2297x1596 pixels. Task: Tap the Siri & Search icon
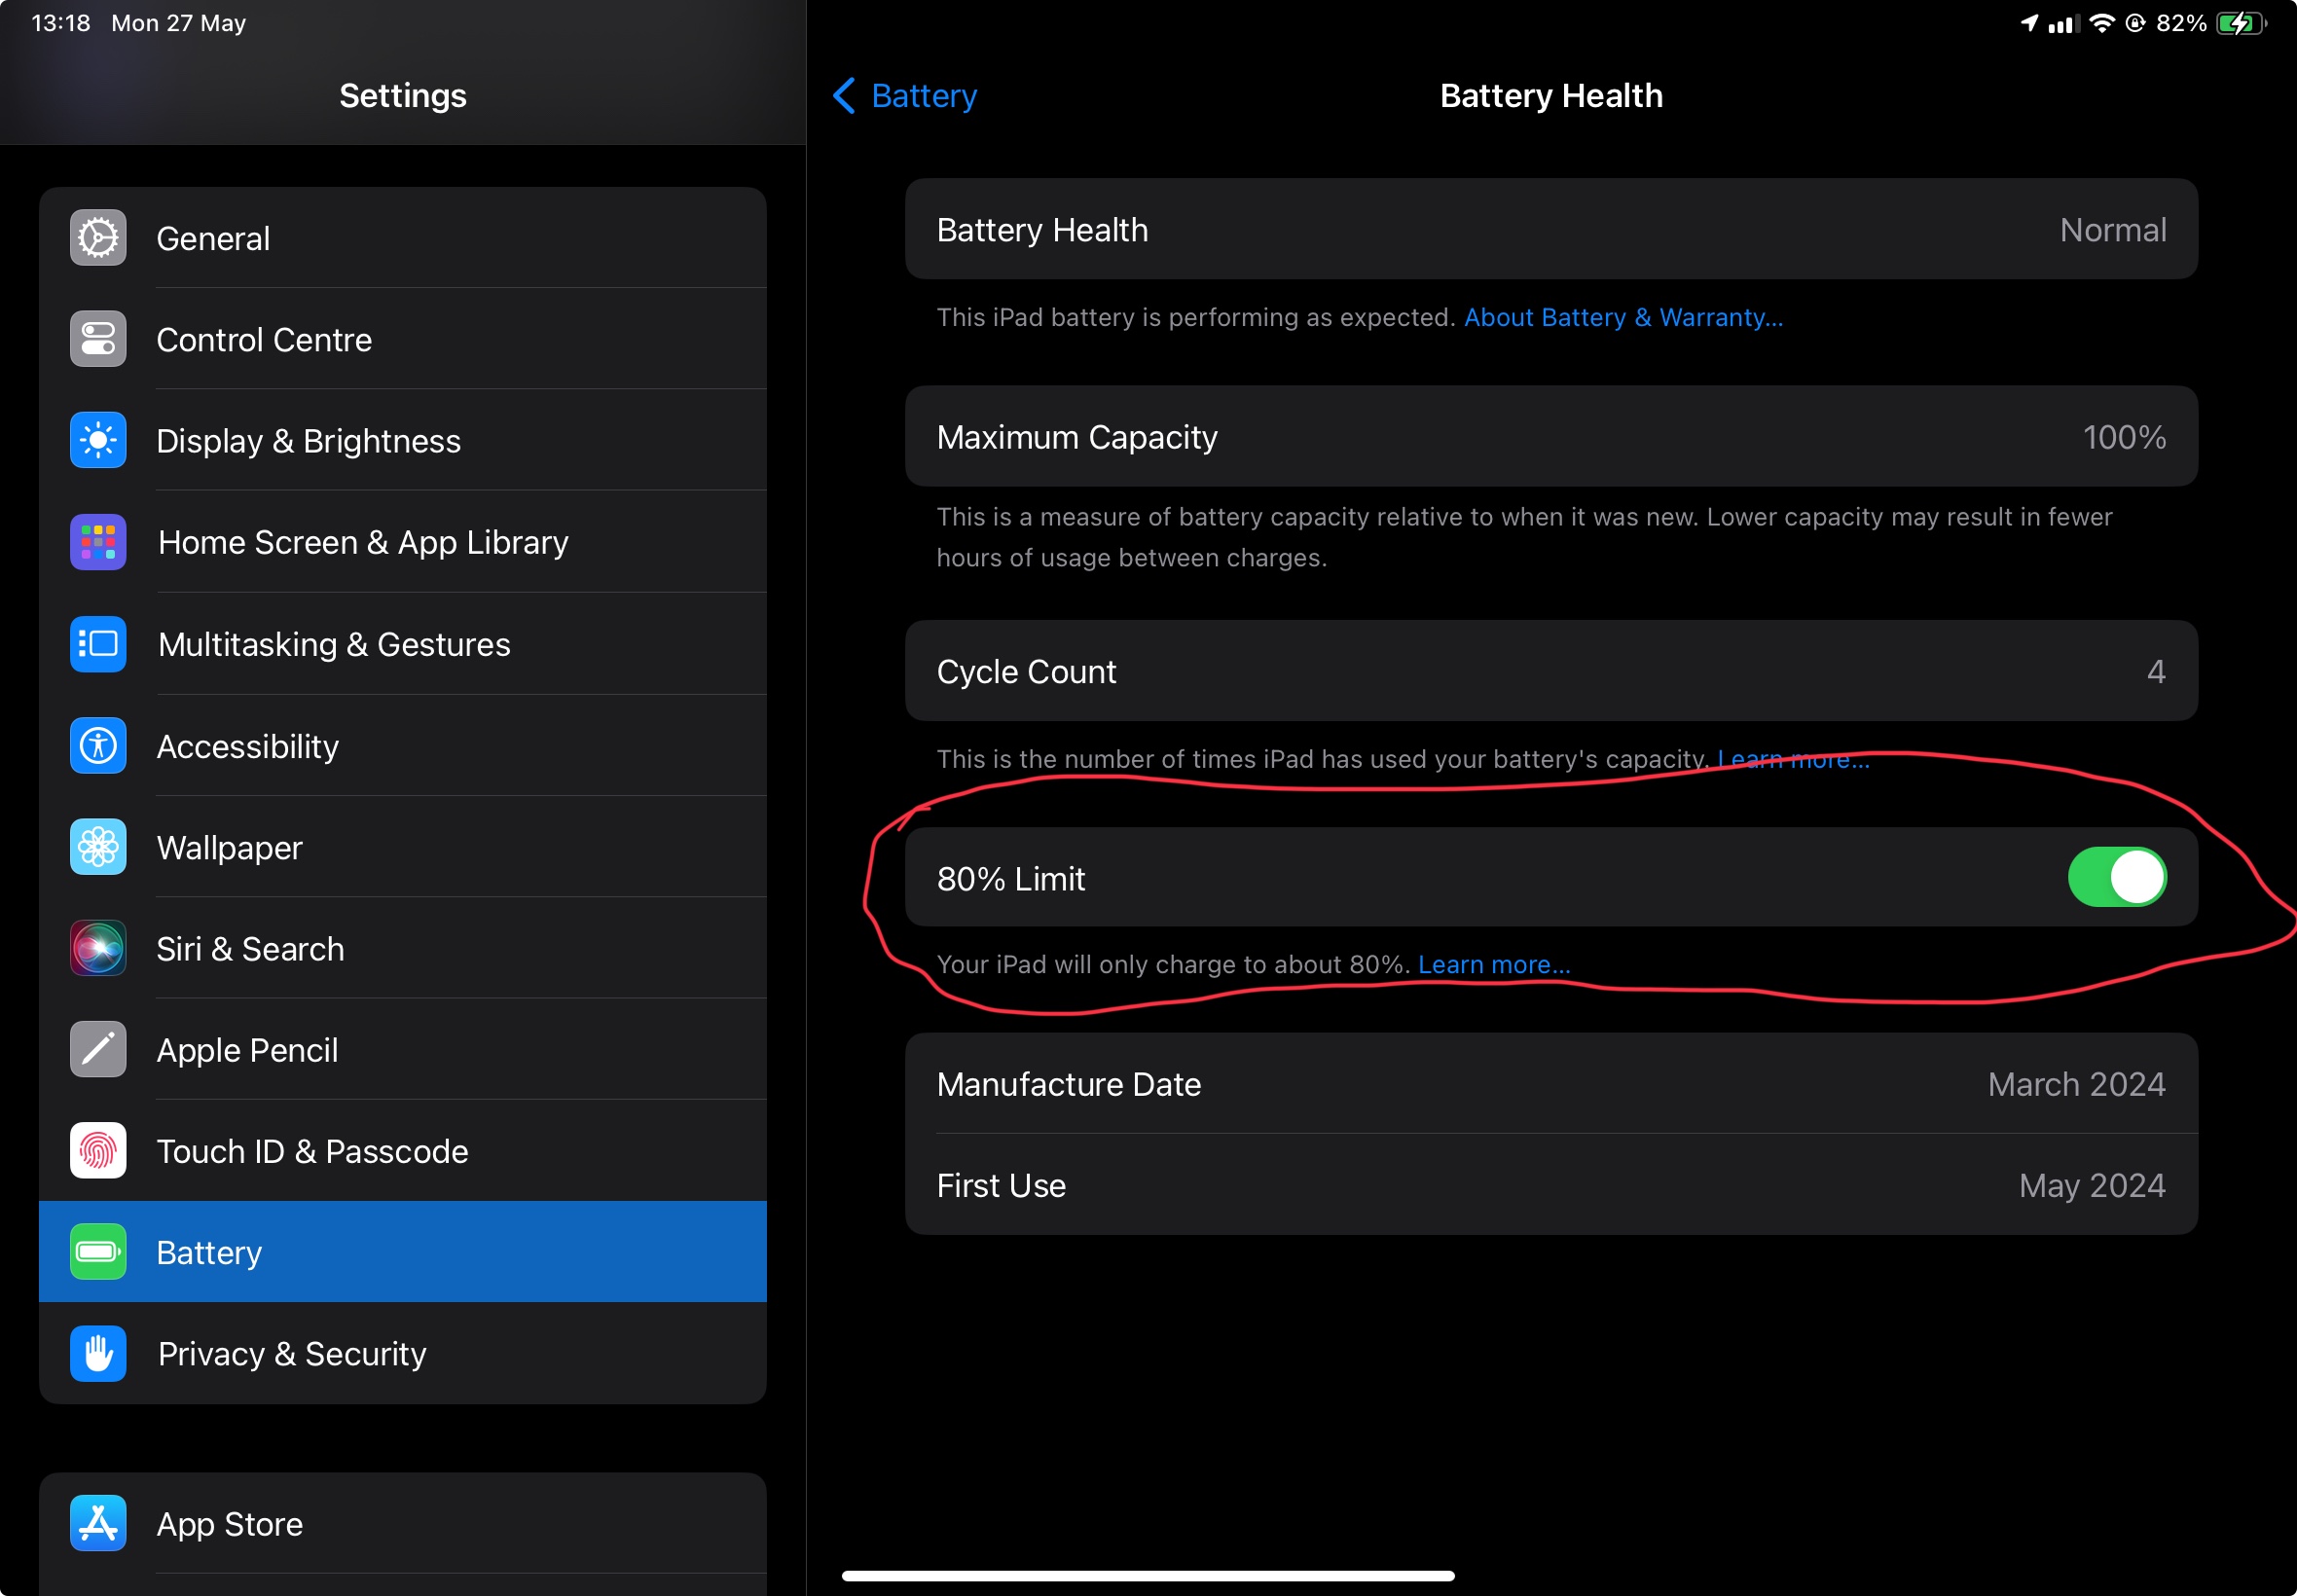tap(98, 948)
